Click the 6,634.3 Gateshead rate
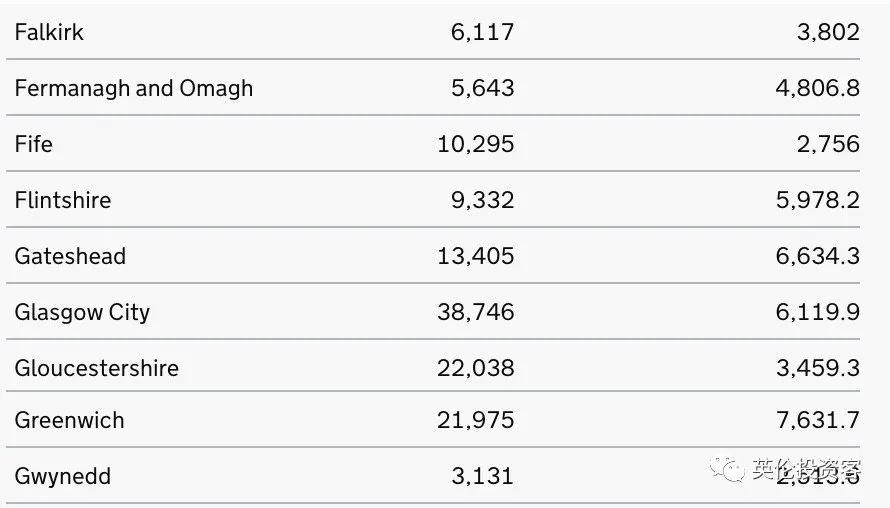This screenshot has width=890, height=508. coord(818,256)
